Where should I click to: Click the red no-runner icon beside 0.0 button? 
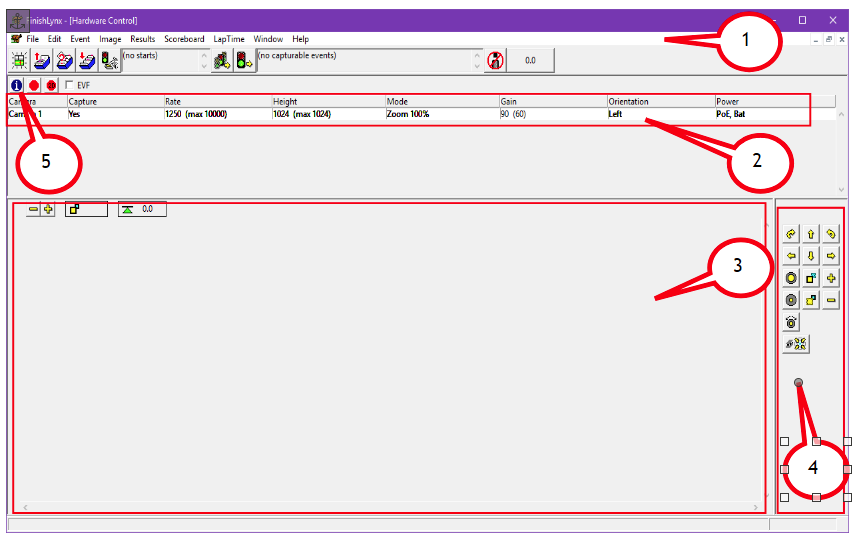click(x=494, y=60)
